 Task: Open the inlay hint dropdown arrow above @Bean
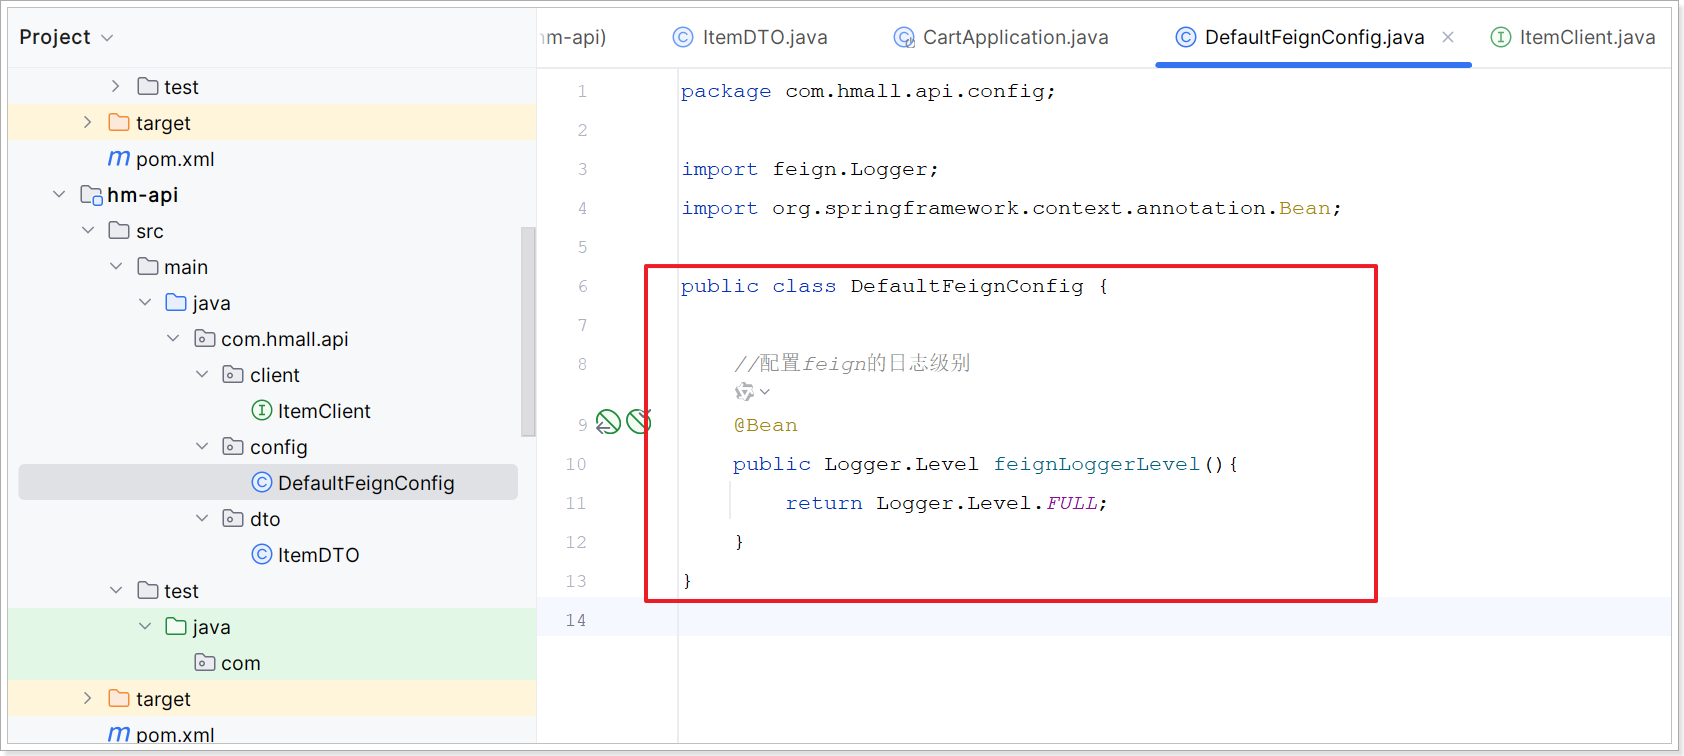[765, 392]
